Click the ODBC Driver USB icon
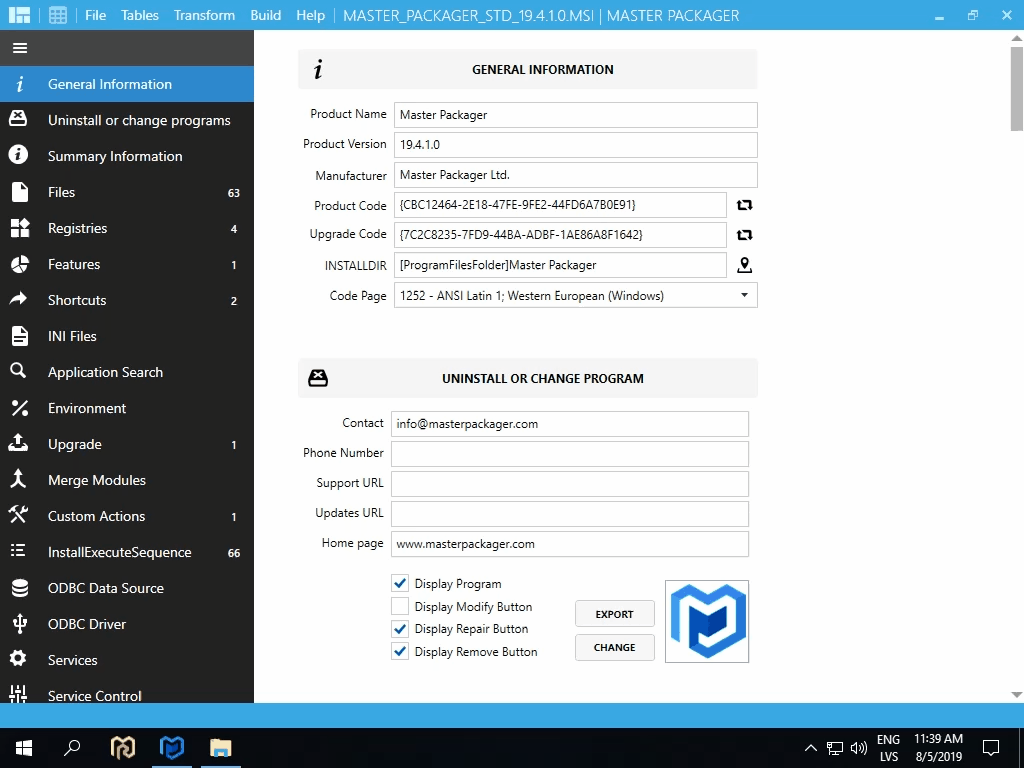 pos(20,624)
